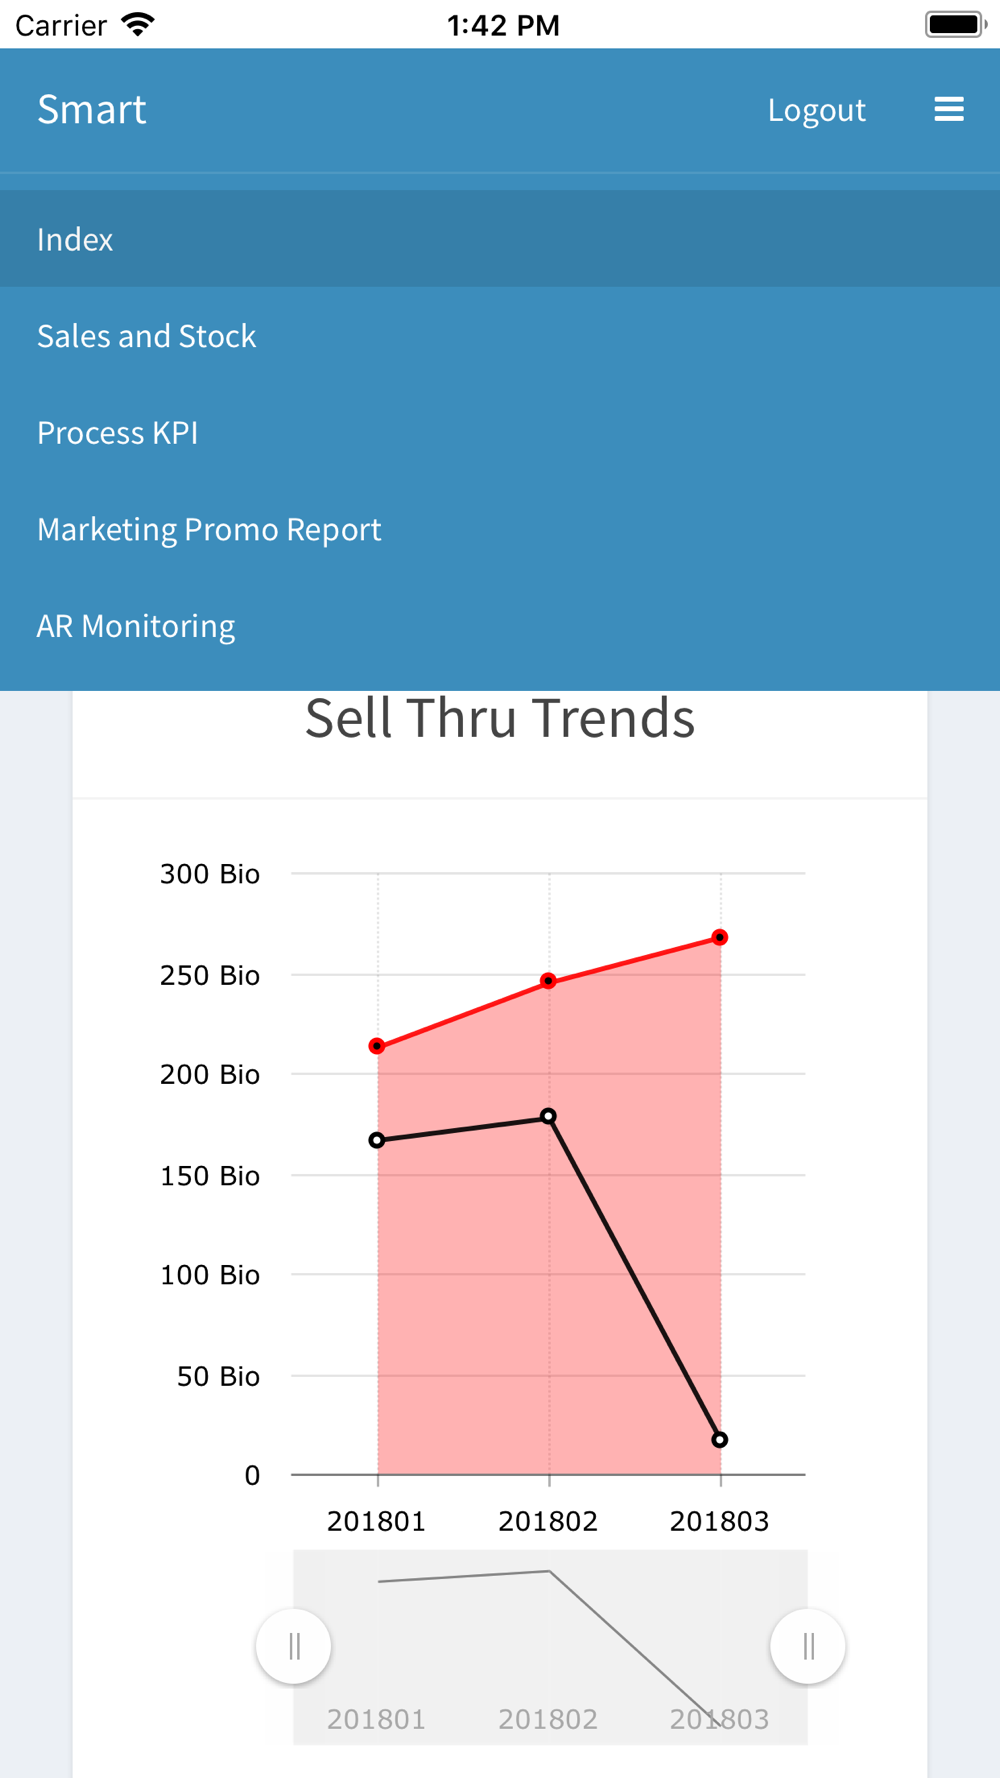This screenshot has width=1000, height=1778.
Task: Tap the Smart brand title
Action: (92, 109)
